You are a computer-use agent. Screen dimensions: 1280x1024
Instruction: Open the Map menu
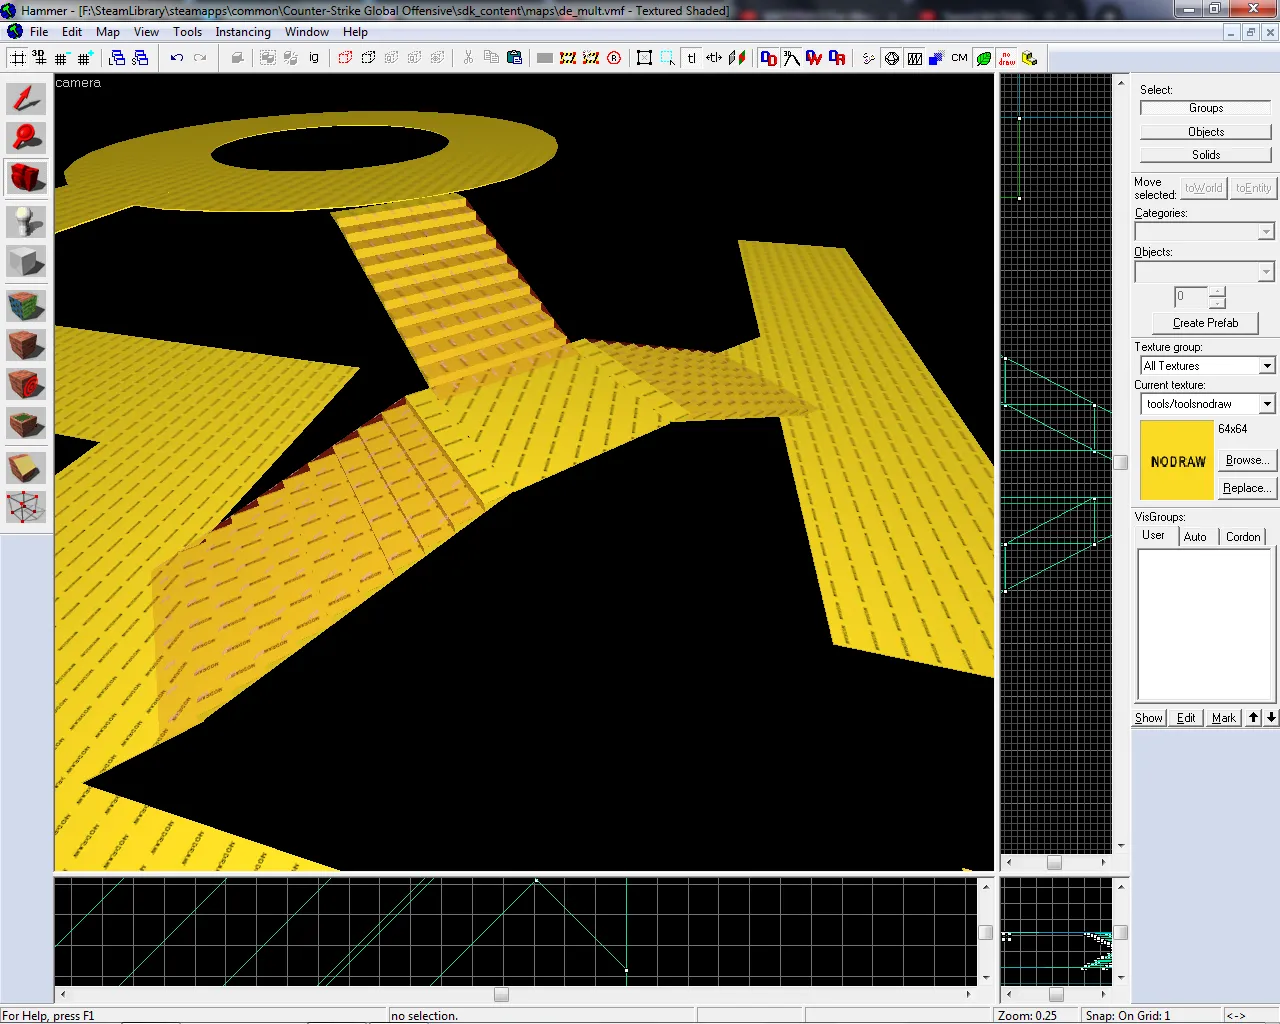tap(108, 32)
